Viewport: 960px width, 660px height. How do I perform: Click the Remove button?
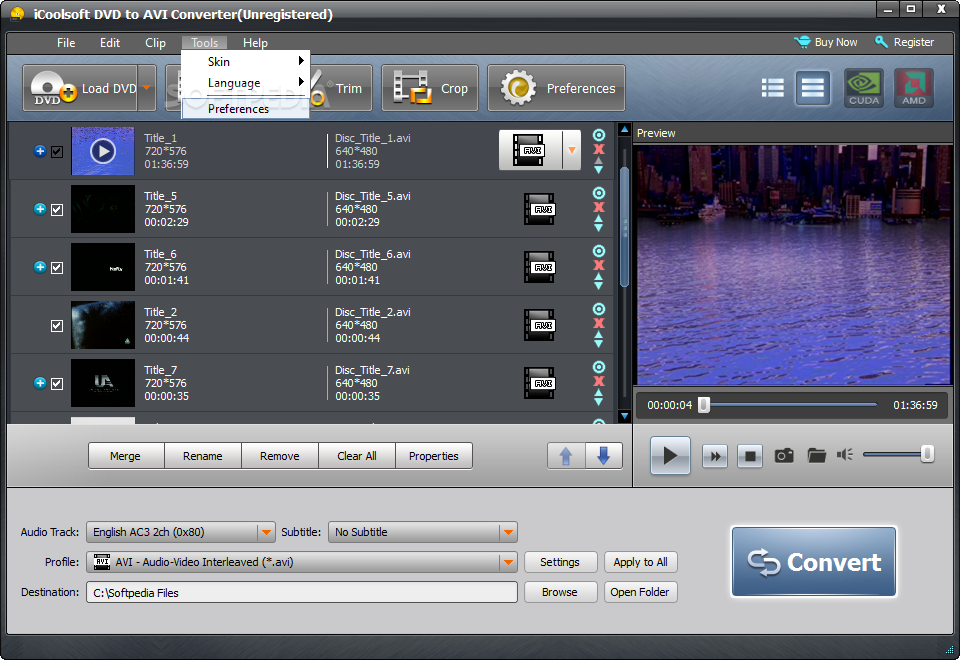pos(280,456)
